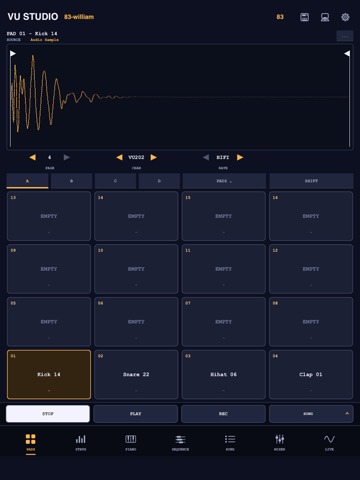This screenshot has width=360, height=480.
Task: Tap empty pad 13
Action: (49, 216)
